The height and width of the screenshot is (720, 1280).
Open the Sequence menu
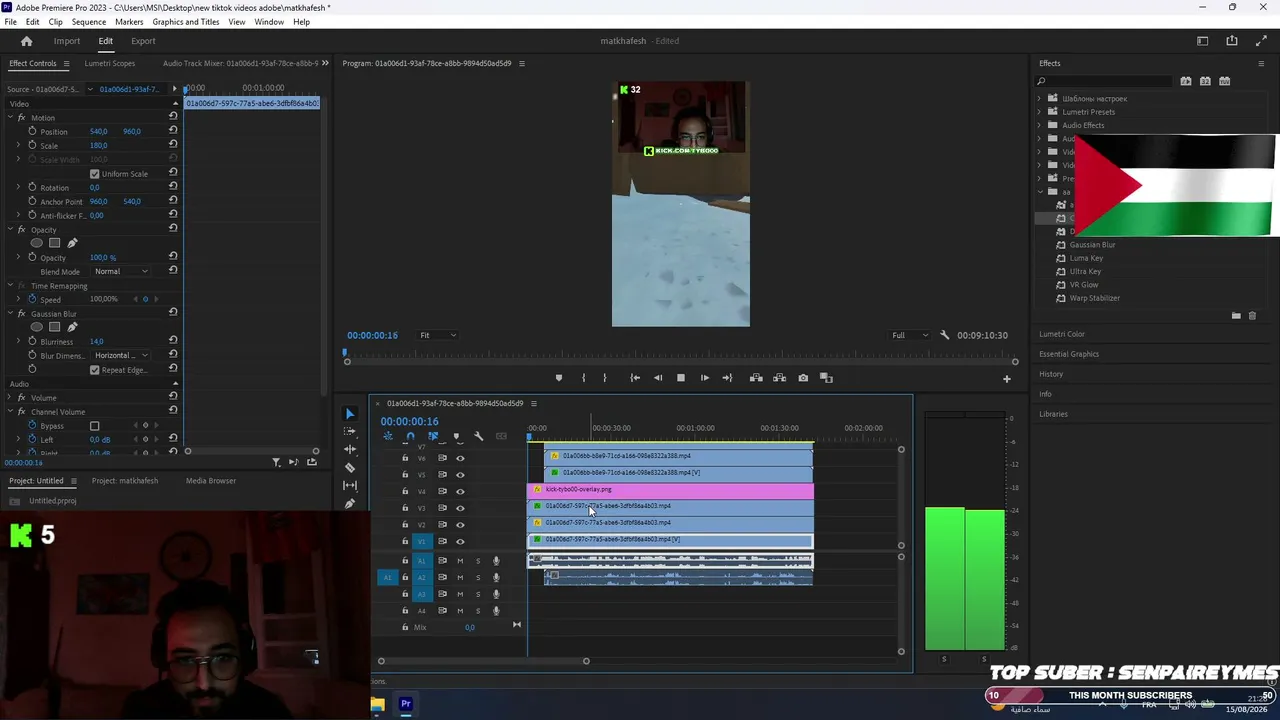coord(89,22)
